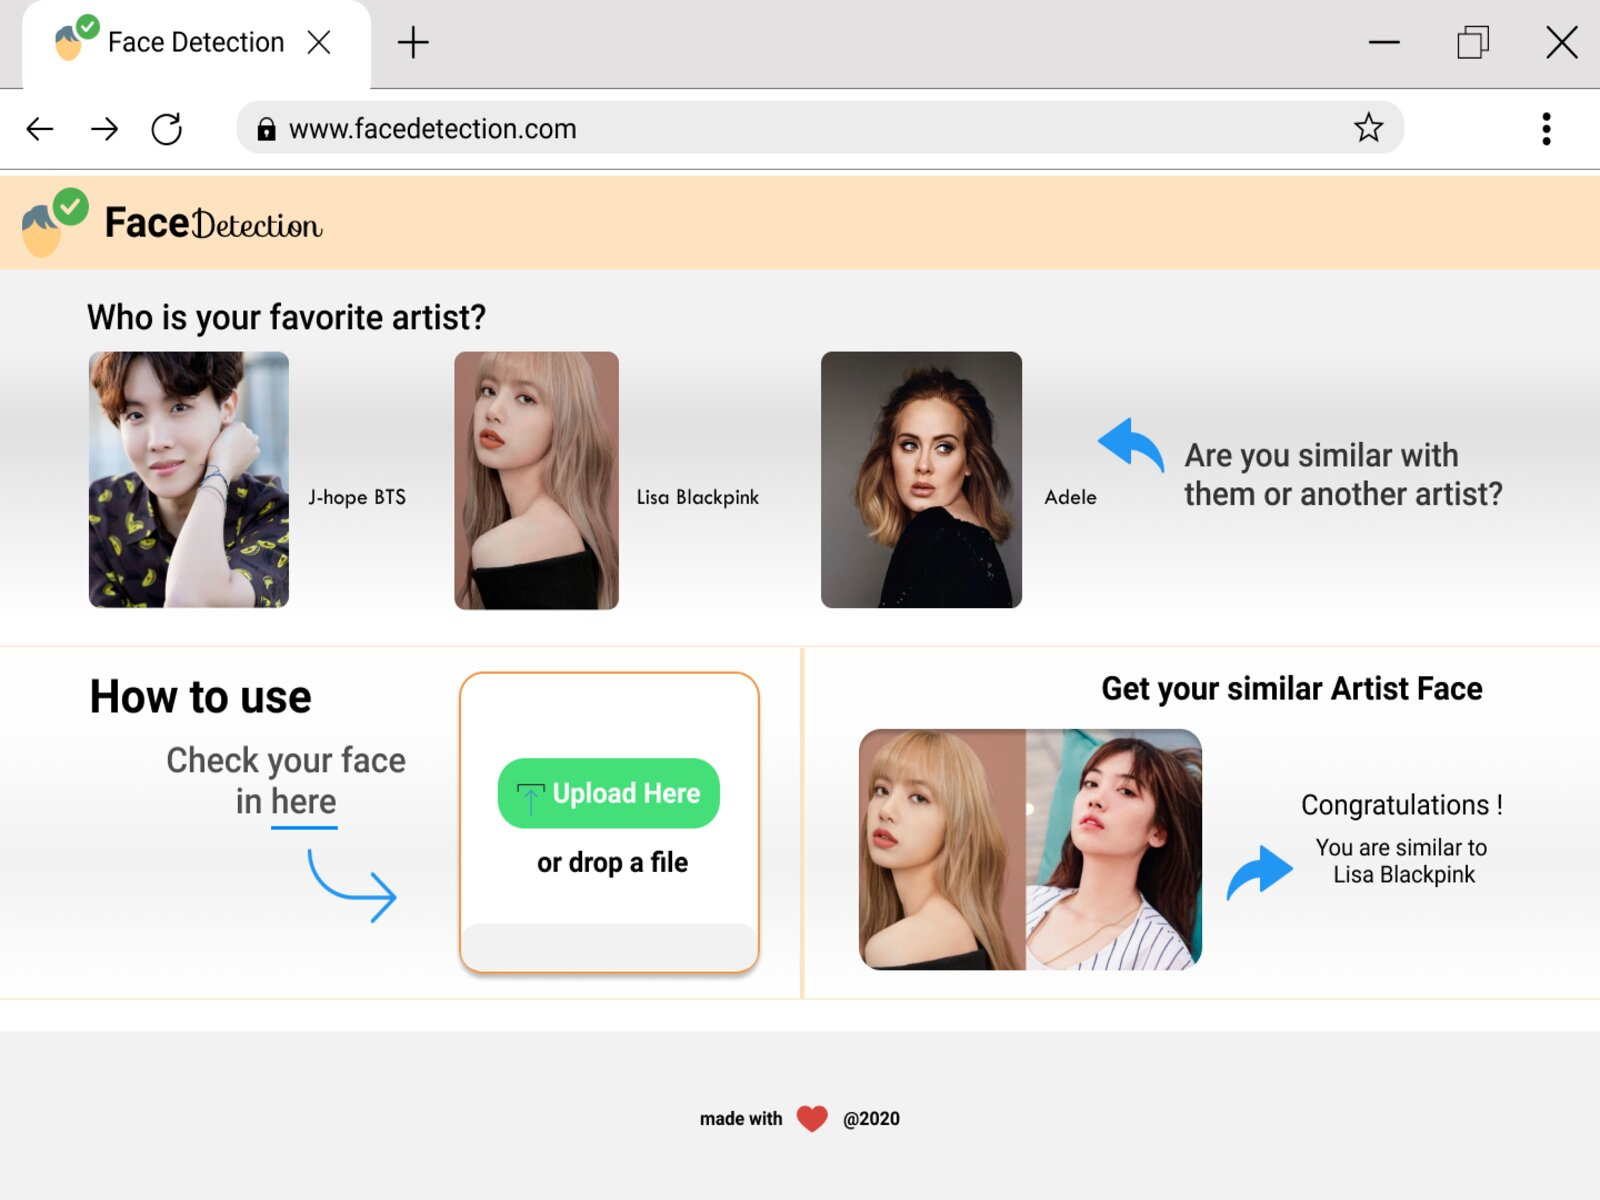Click "You are similar to Lisa Blackpink" text
1600x1200 pixels.
(1402, 861)
